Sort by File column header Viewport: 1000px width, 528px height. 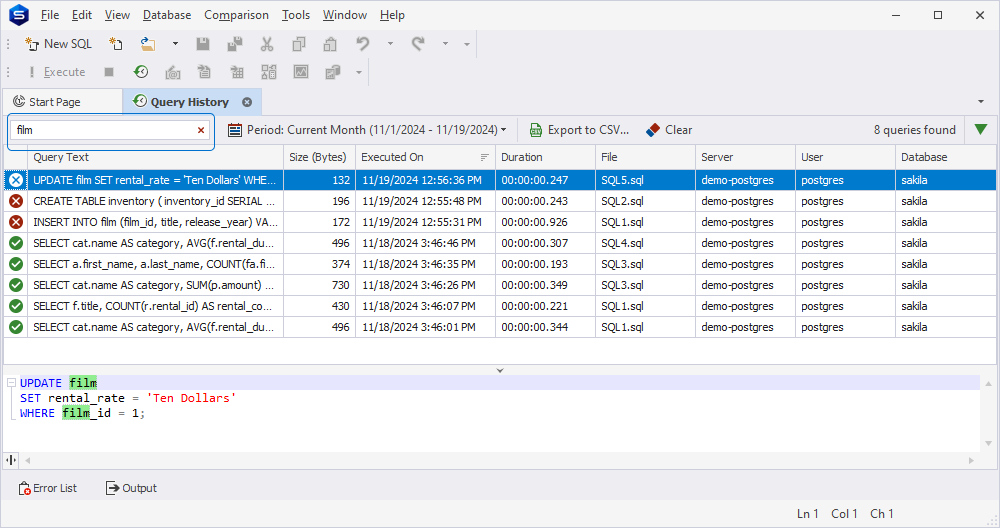[645, 158]
